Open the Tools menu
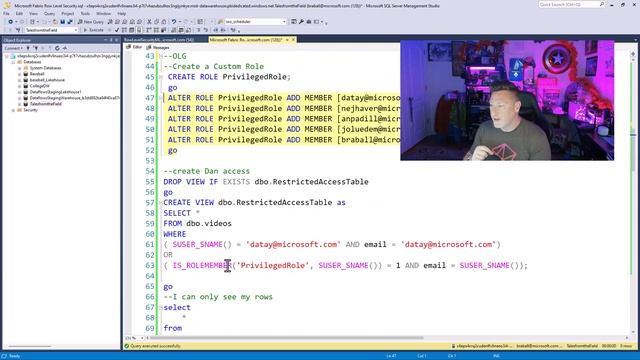The image size is (640, 360). 85,13
